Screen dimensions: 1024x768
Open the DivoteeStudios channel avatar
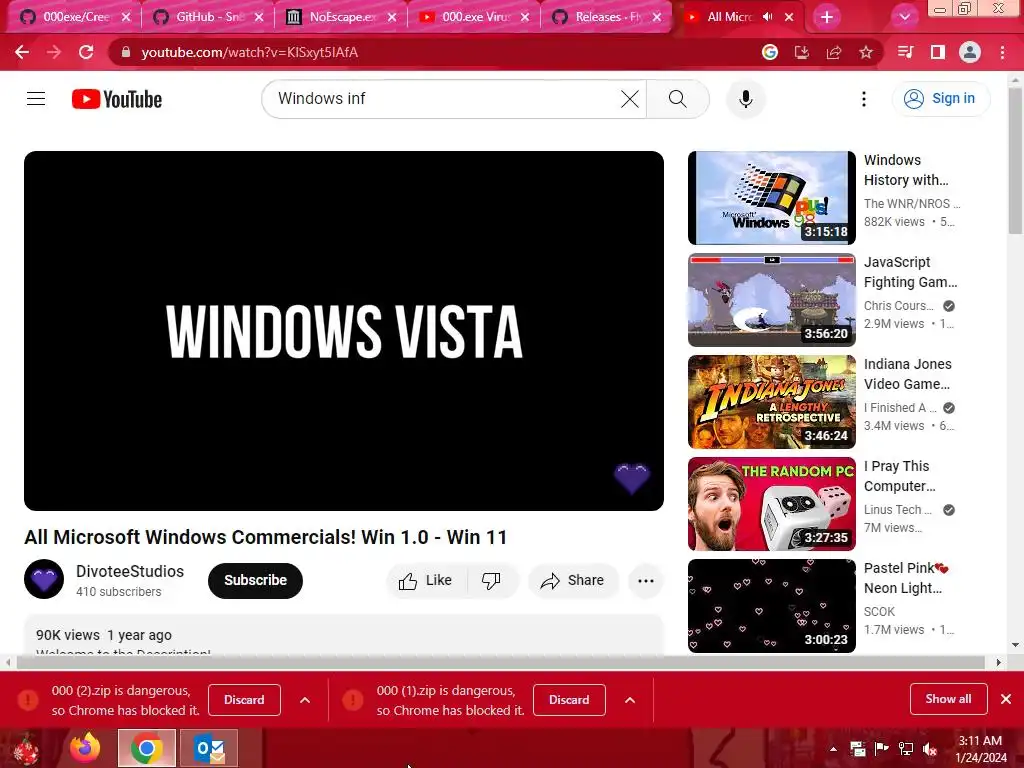44,579
